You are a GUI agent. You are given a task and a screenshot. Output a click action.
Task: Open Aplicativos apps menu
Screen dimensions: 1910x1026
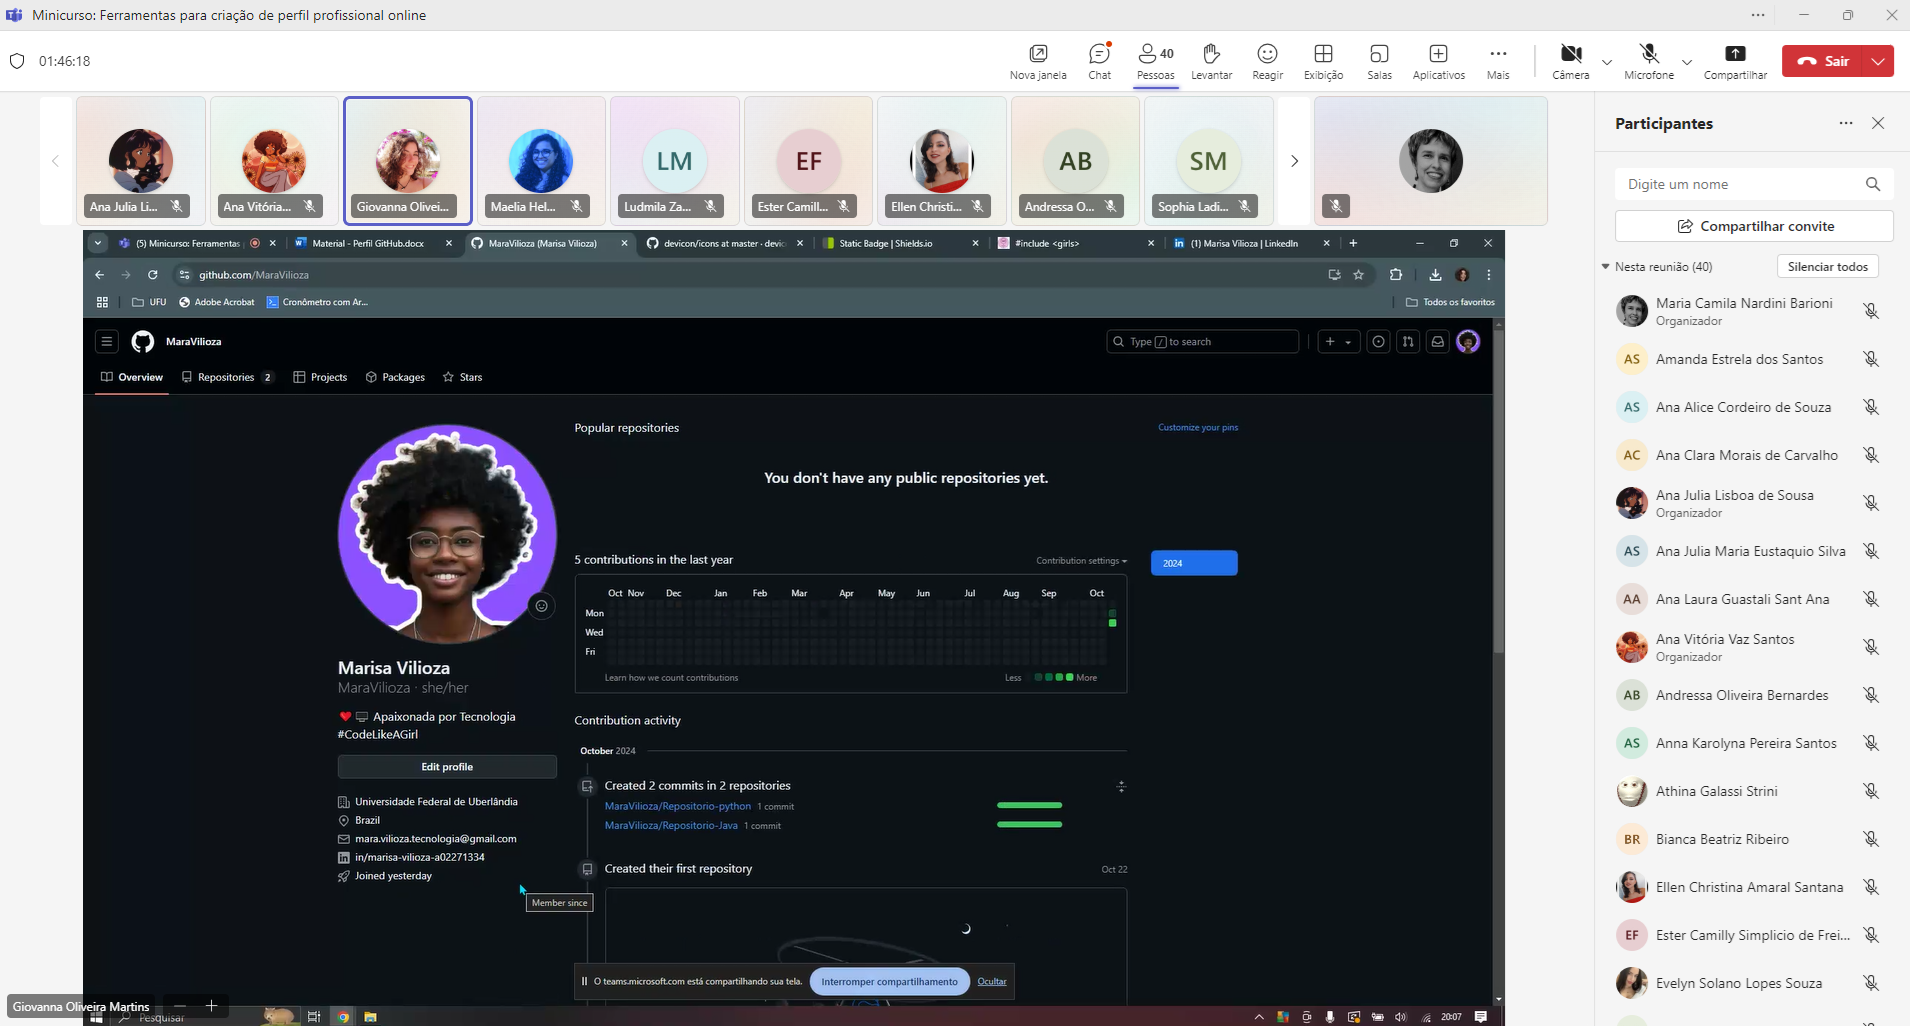[1438, 61]
